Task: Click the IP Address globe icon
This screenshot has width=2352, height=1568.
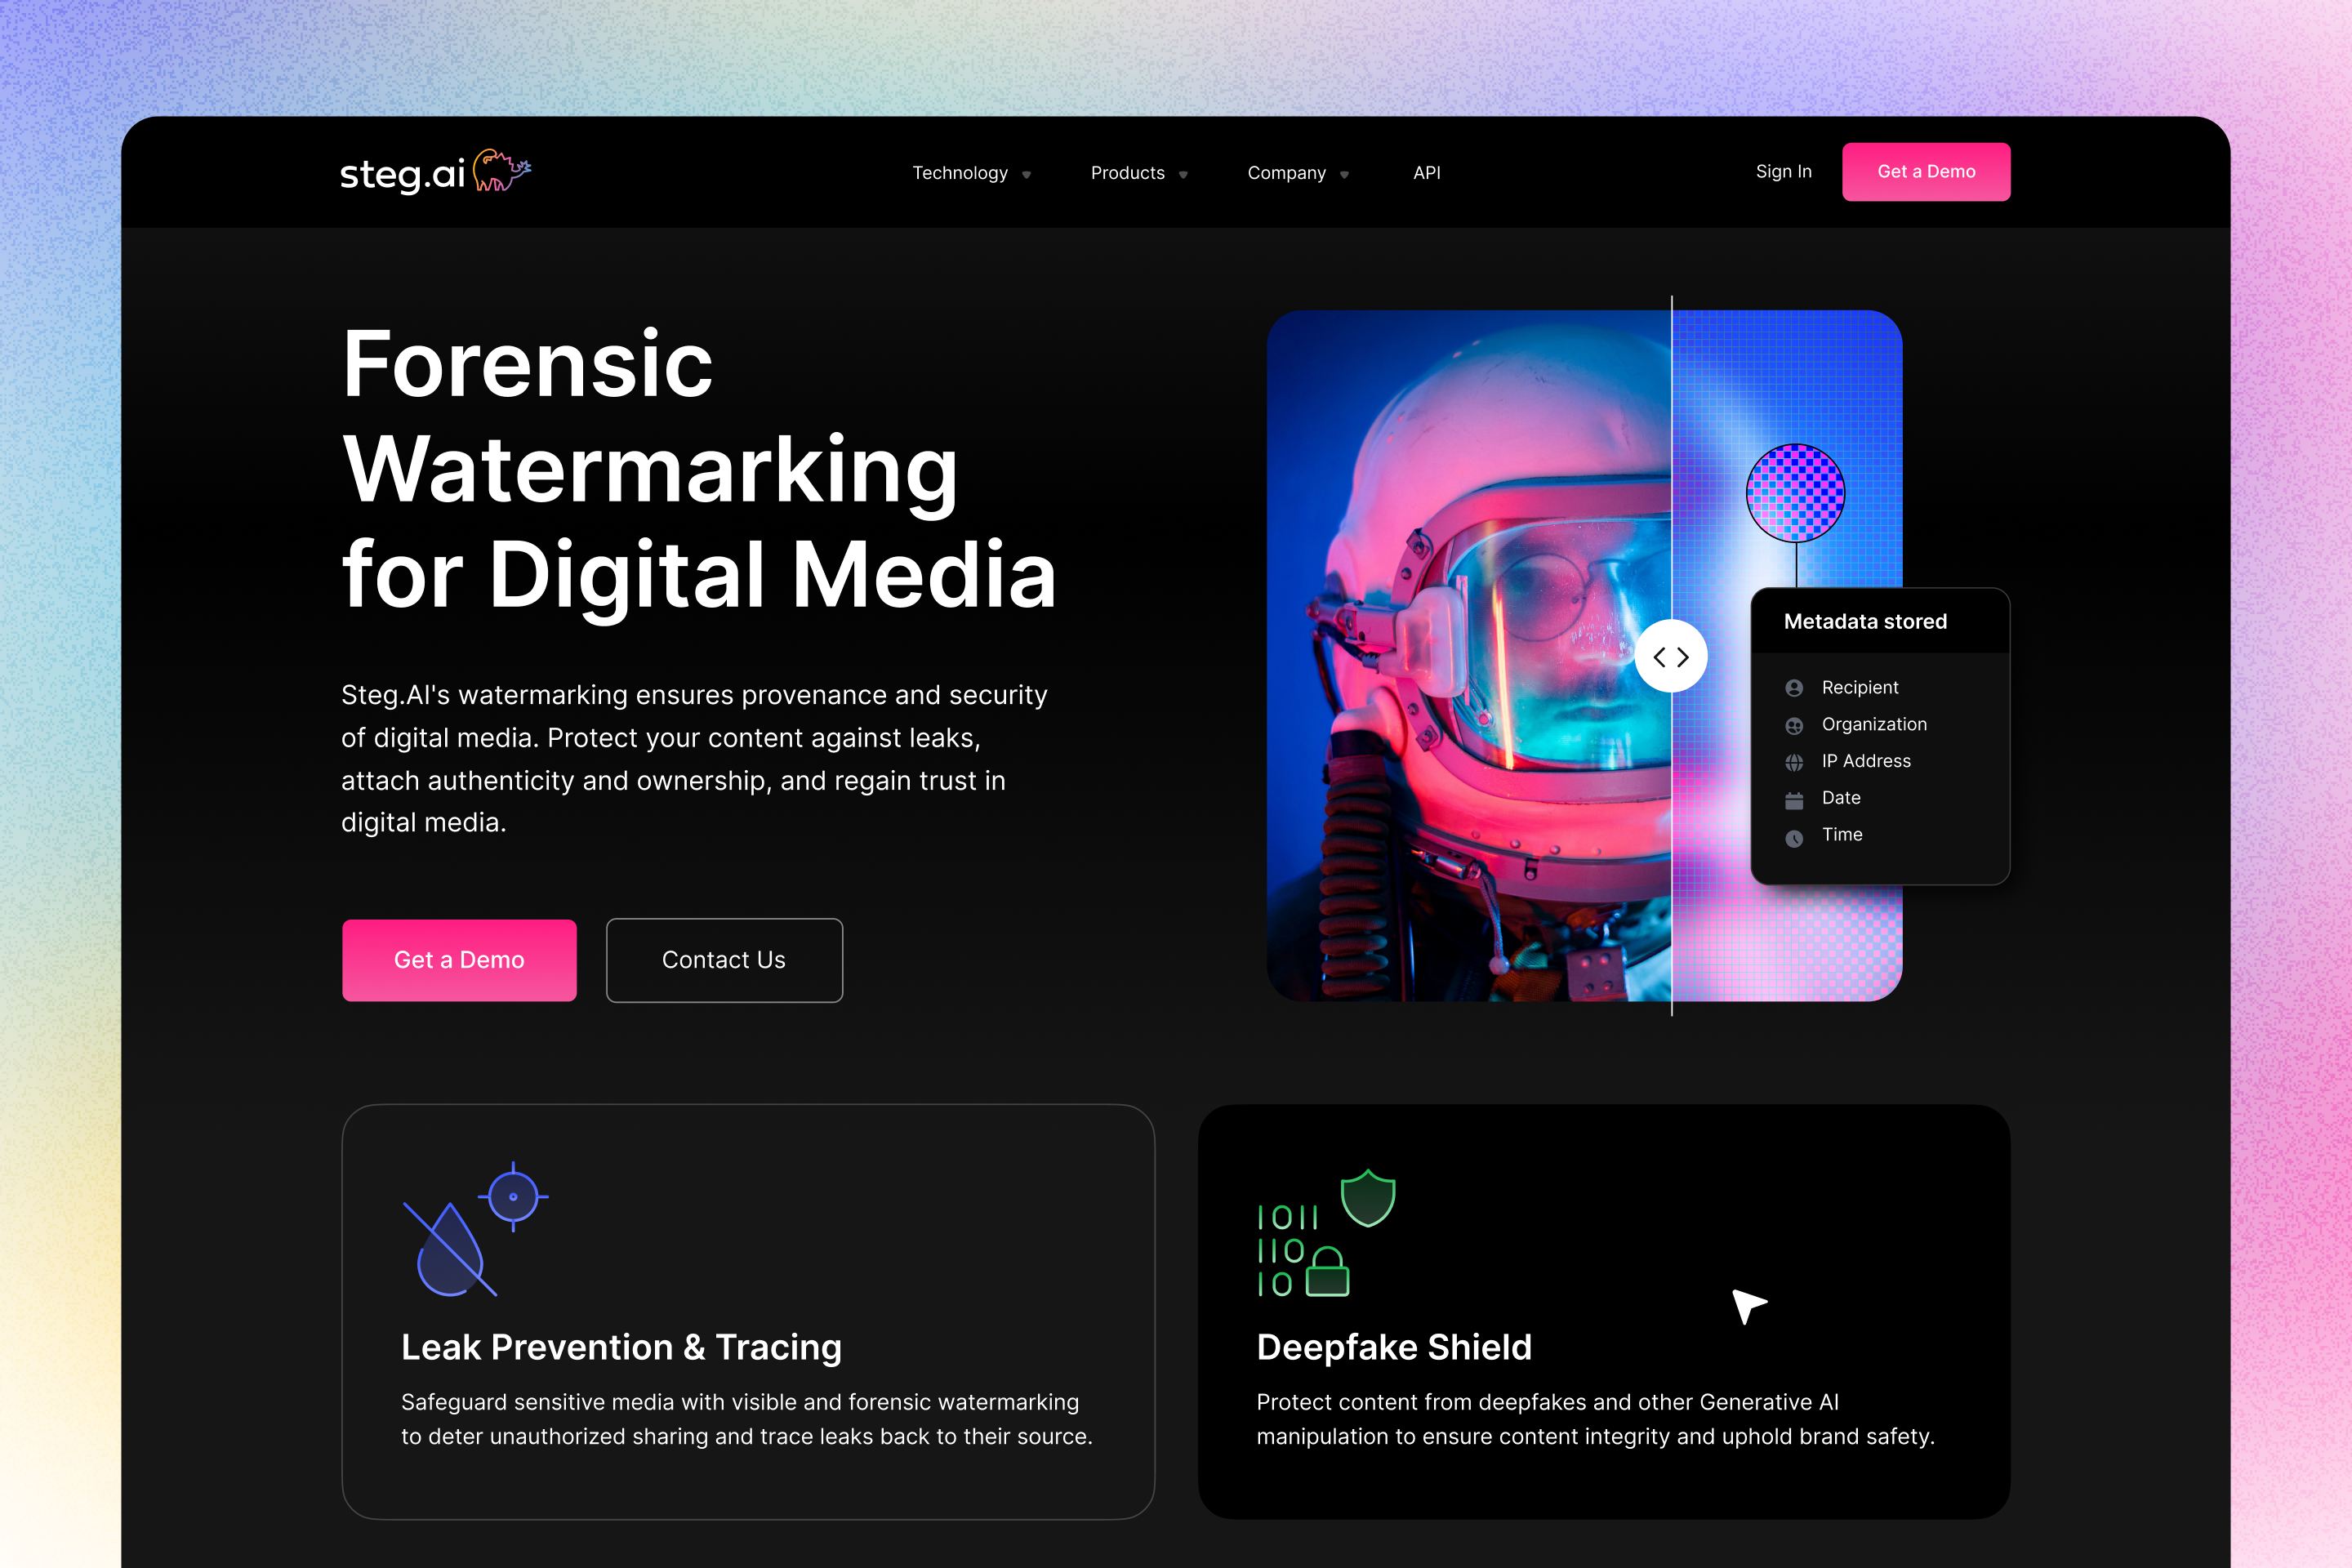Action: pyautogui.click(x=1794, y=762)
